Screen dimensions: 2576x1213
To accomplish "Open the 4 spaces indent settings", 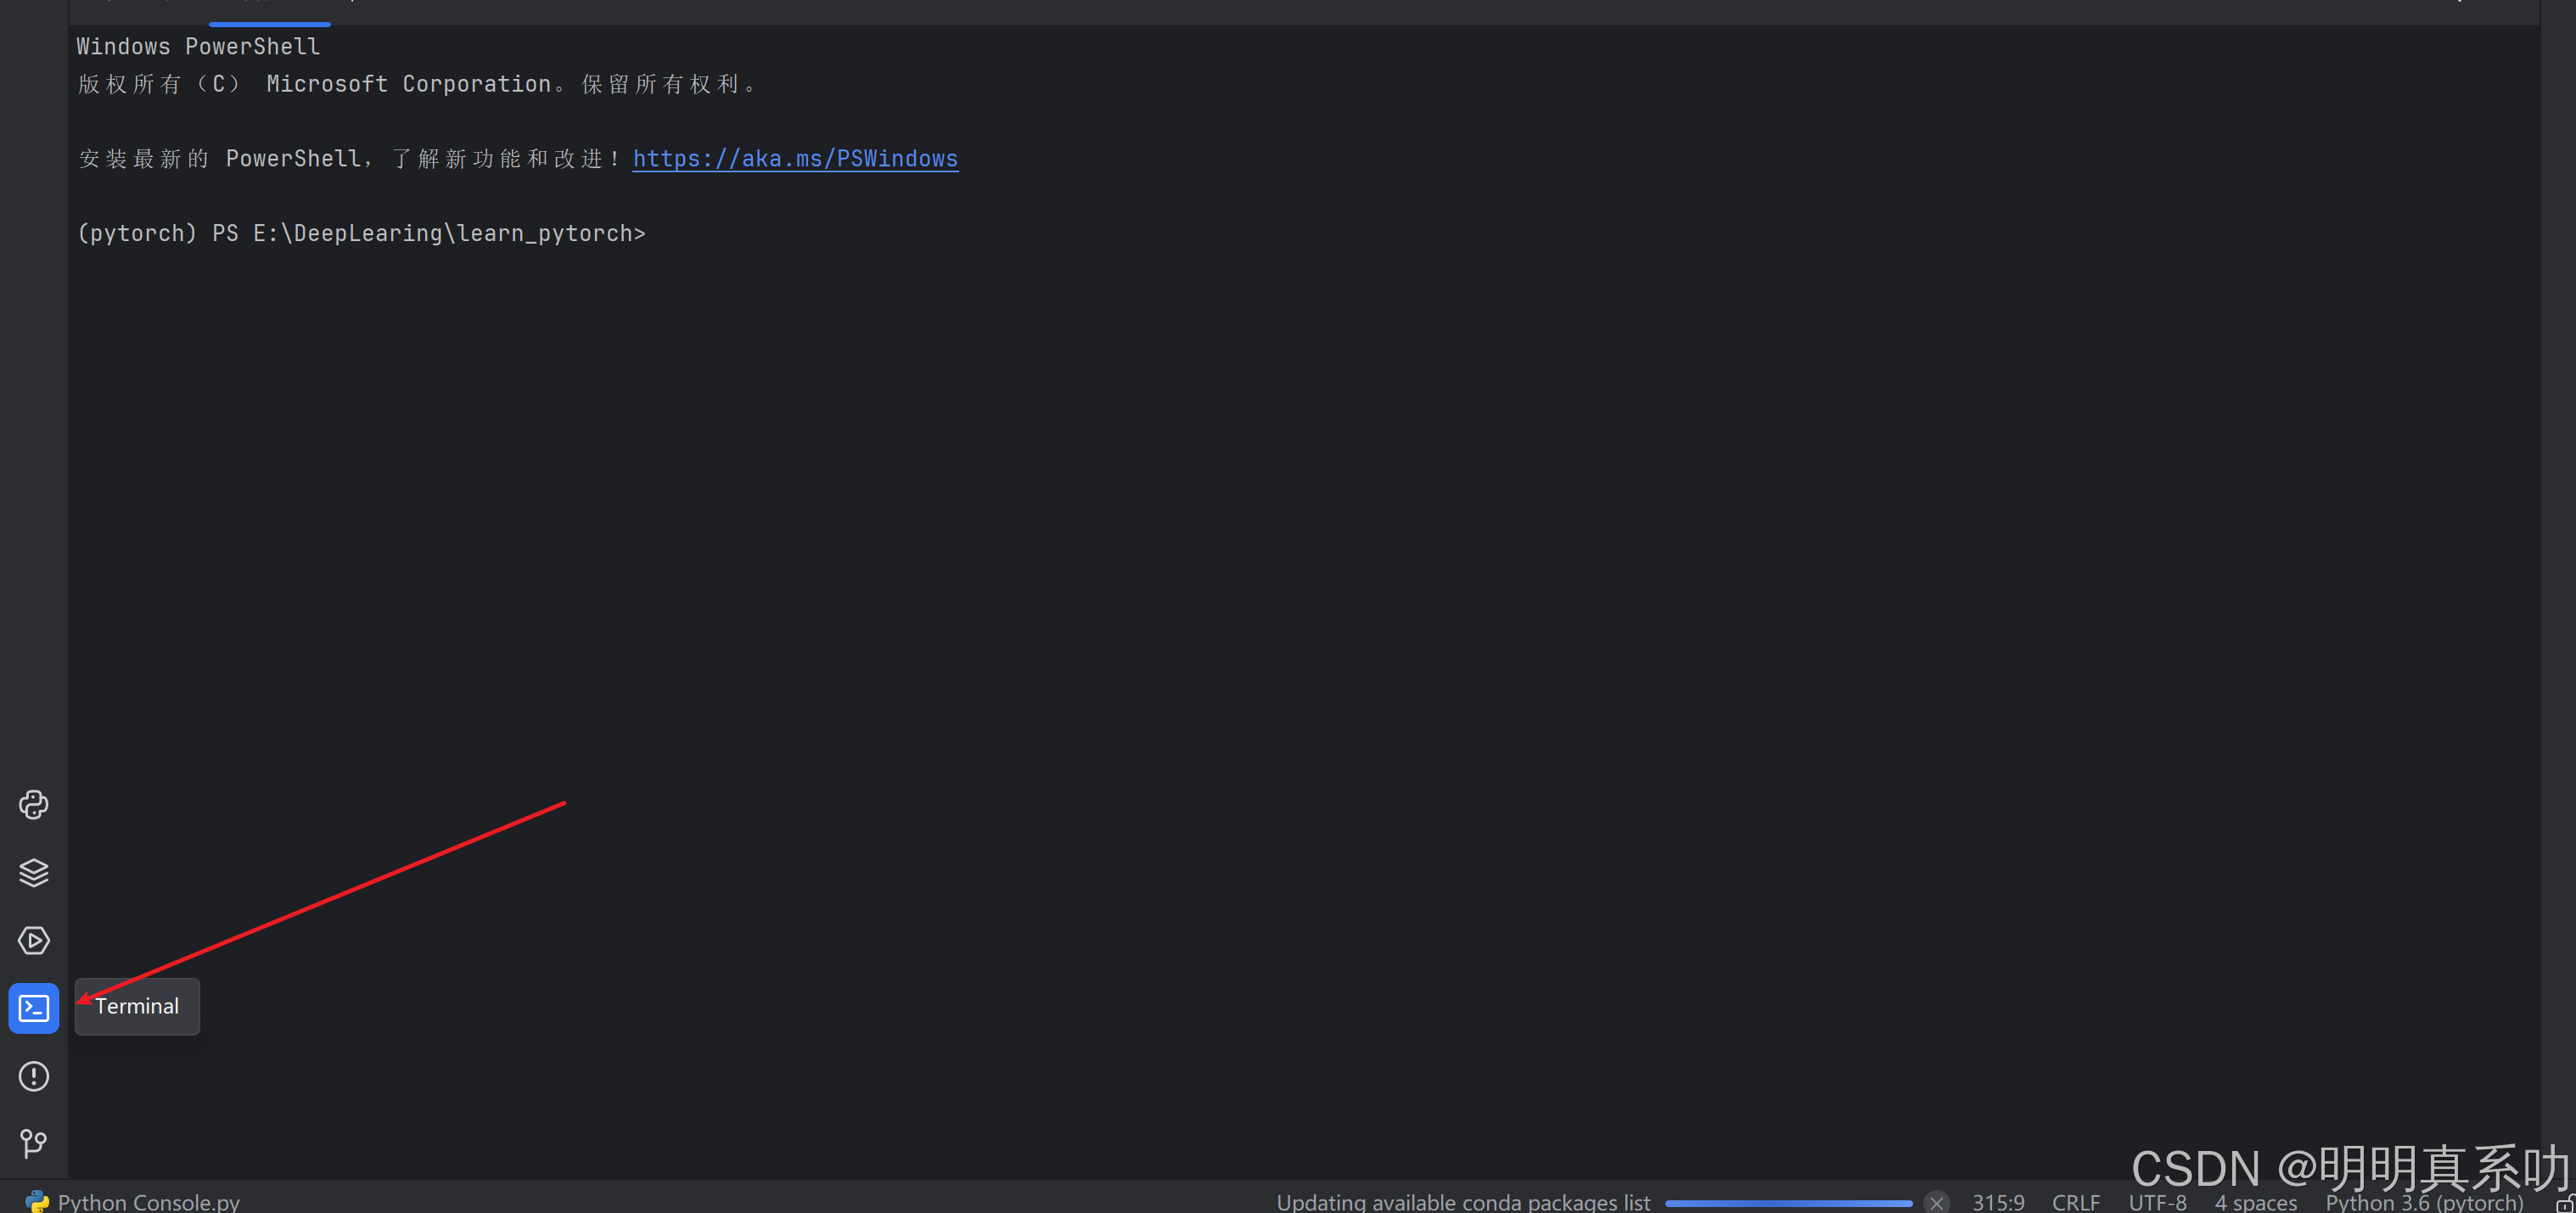I will (2256, 1201).
